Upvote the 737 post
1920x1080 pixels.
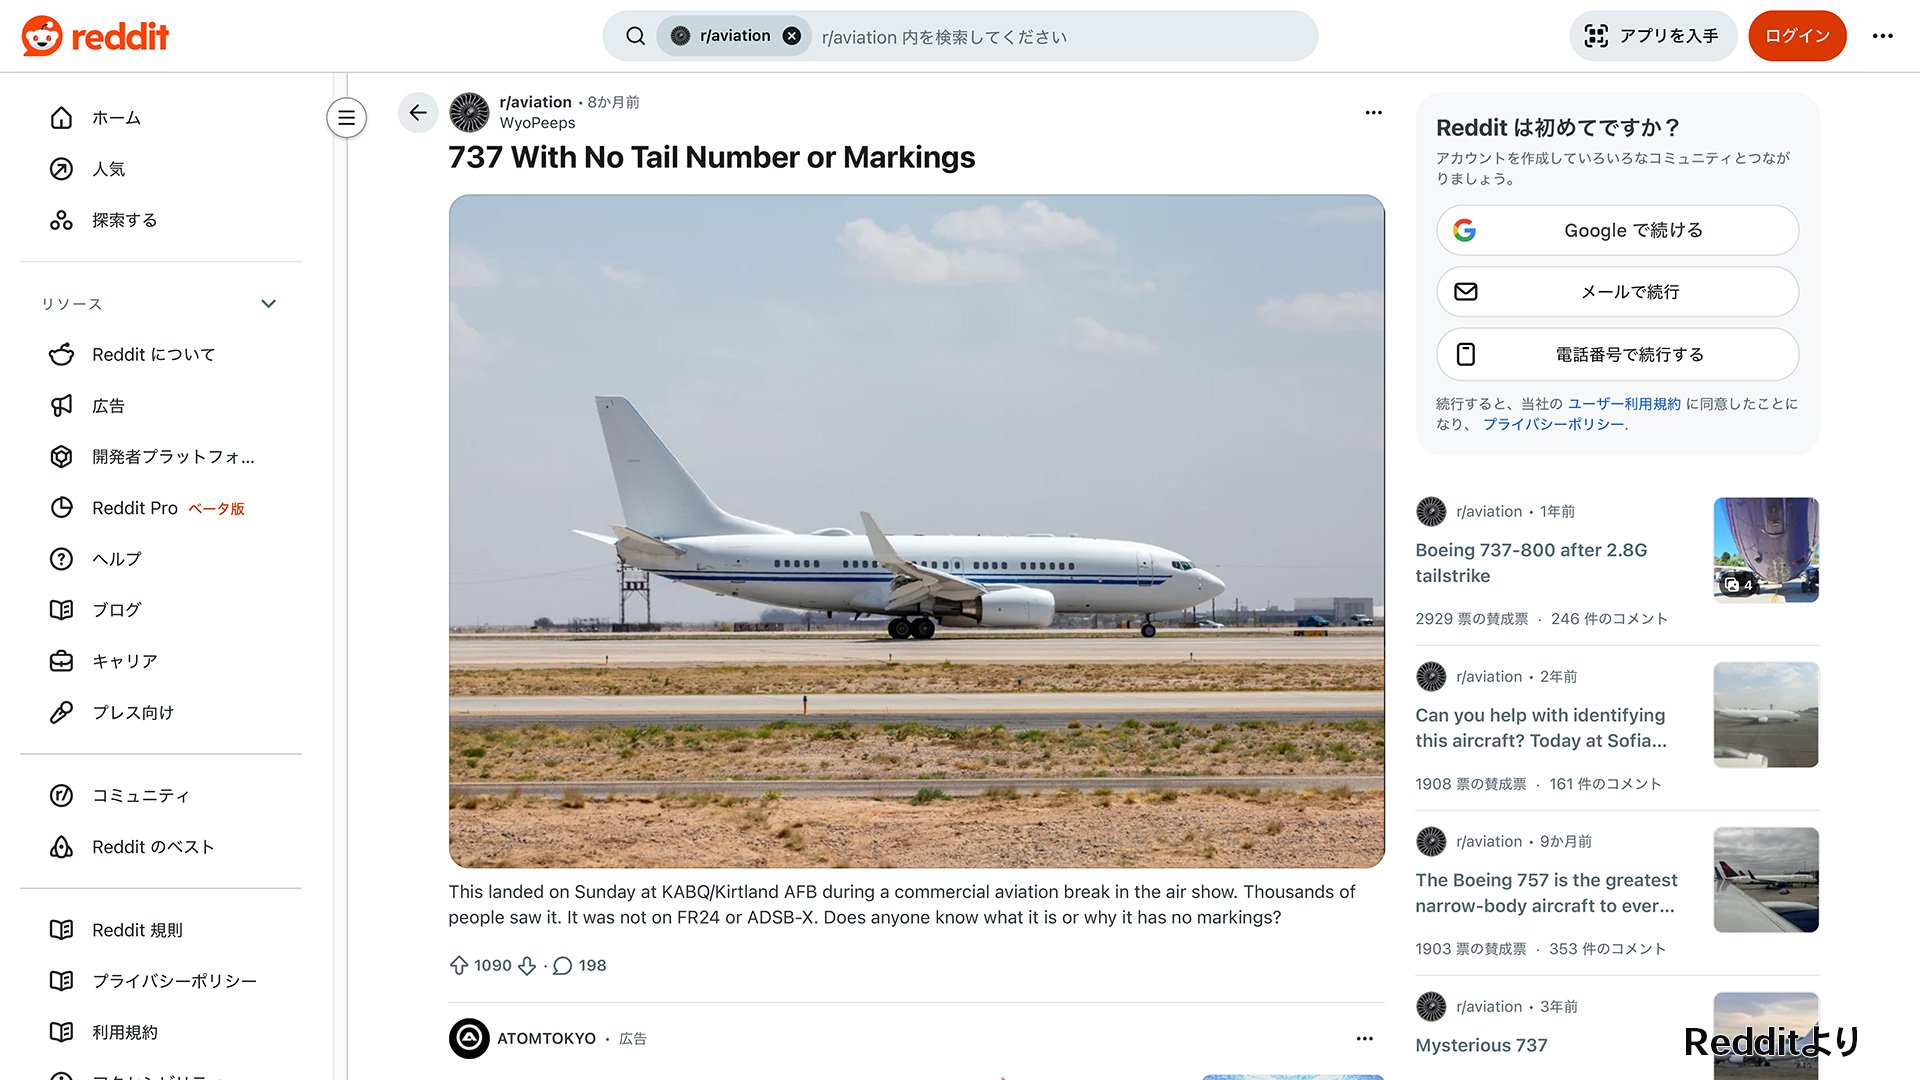click(x=458, y=965)
